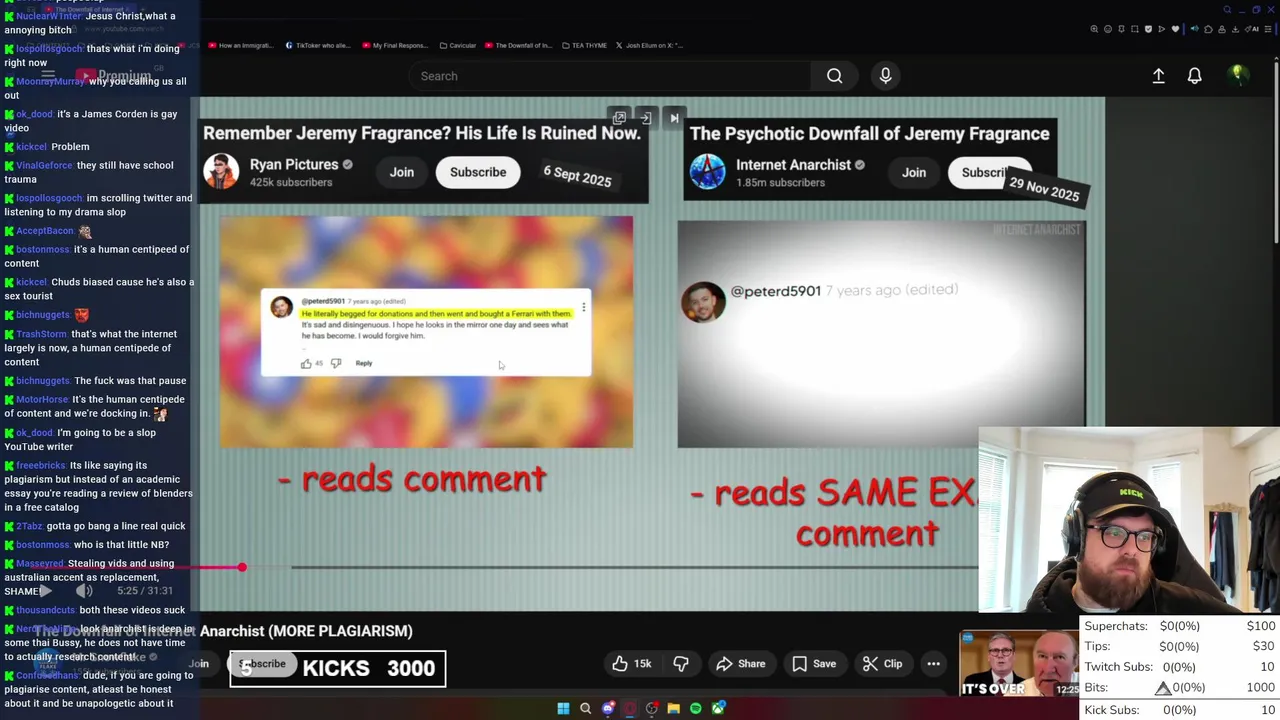
Task: Toggle the ad blocker shield icon
Action: tap(1148, 29)
